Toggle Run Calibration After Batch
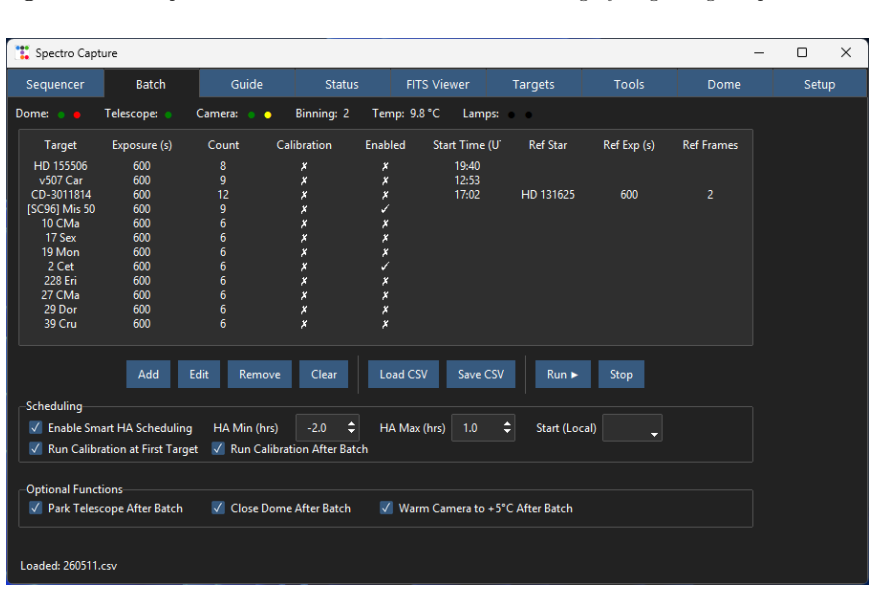Image resolution: width=875 pixels, height=591 pixels. click(x=218, y=449)
